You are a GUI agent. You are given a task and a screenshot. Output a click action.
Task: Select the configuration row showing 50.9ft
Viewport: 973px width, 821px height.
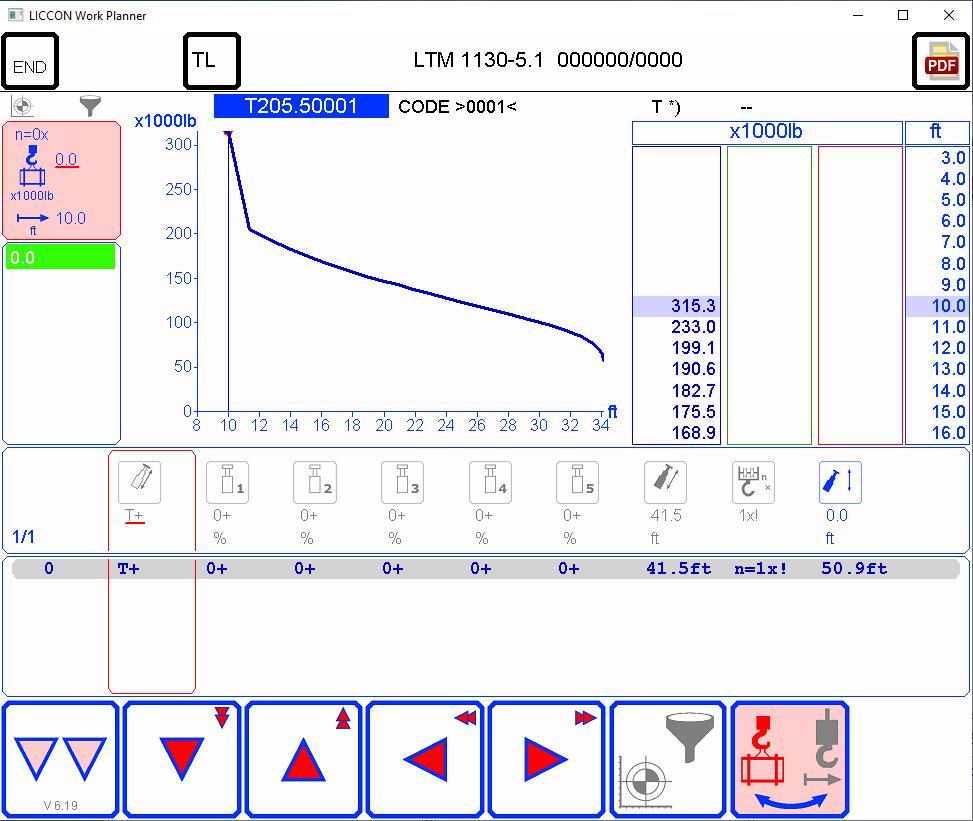point(486,568)
